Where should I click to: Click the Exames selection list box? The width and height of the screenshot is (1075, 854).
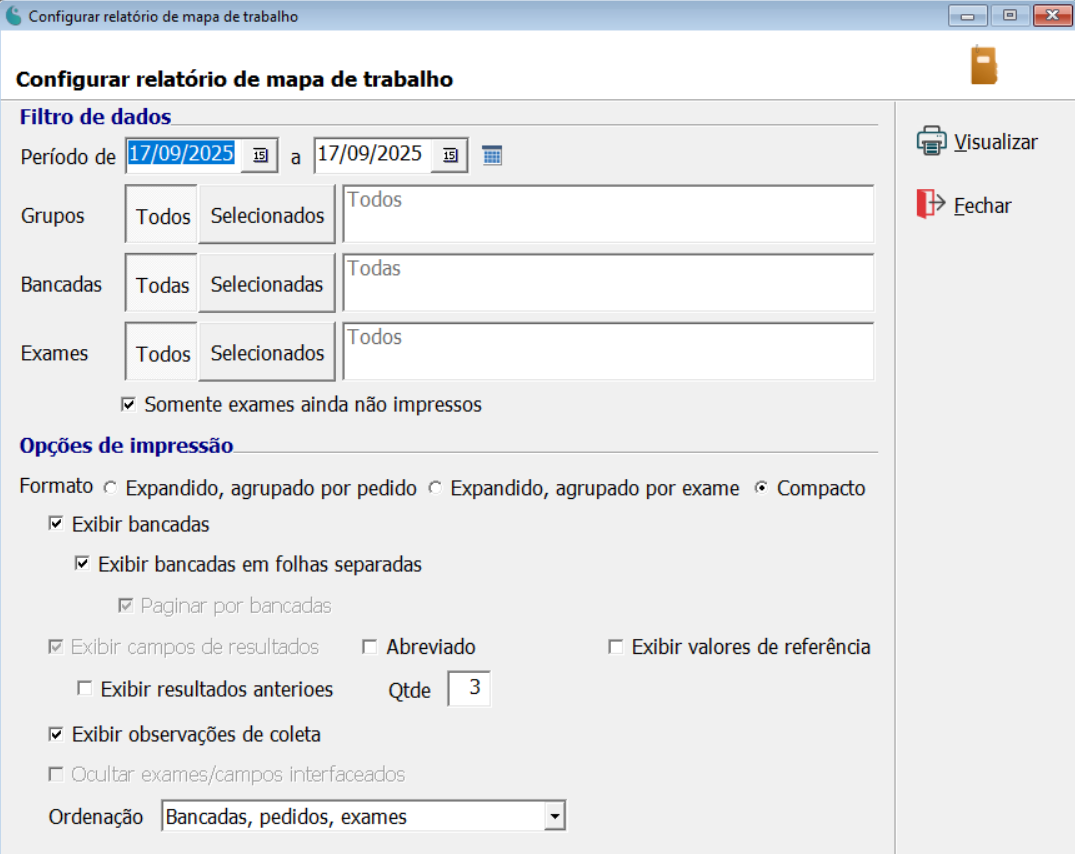(x=608, y=352)
